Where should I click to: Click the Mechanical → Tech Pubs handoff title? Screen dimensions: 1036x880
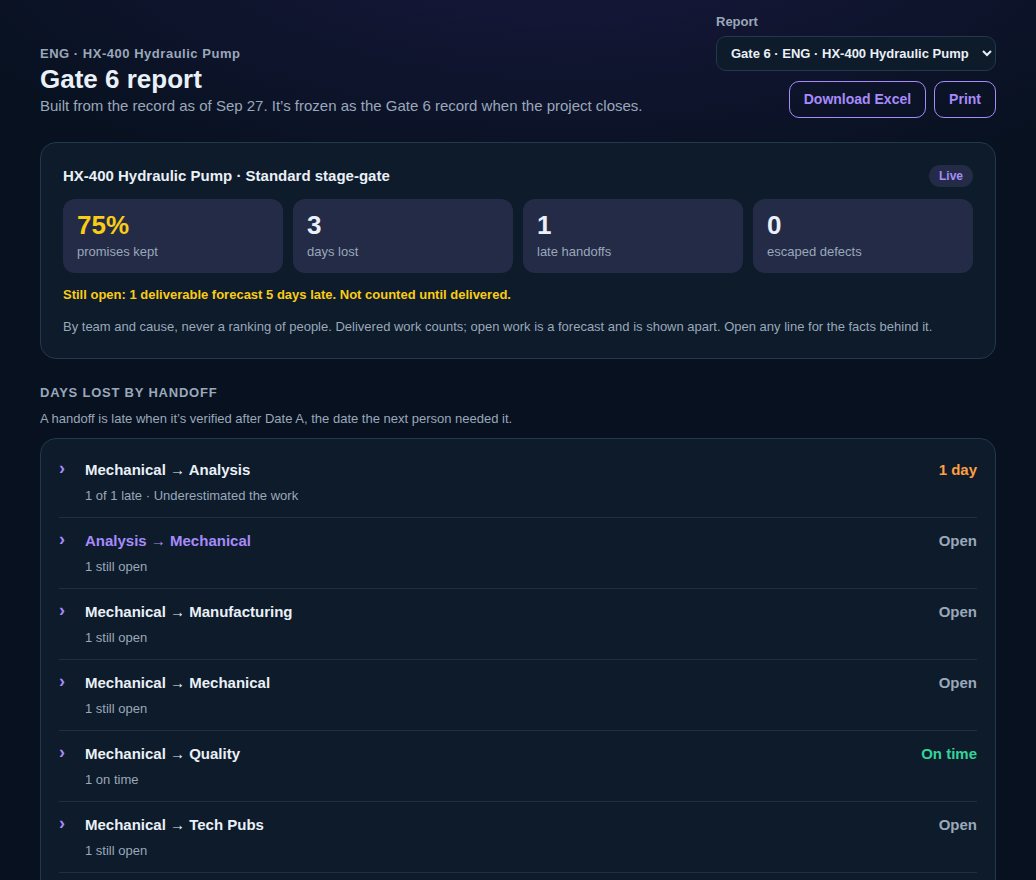coord(174,825)
